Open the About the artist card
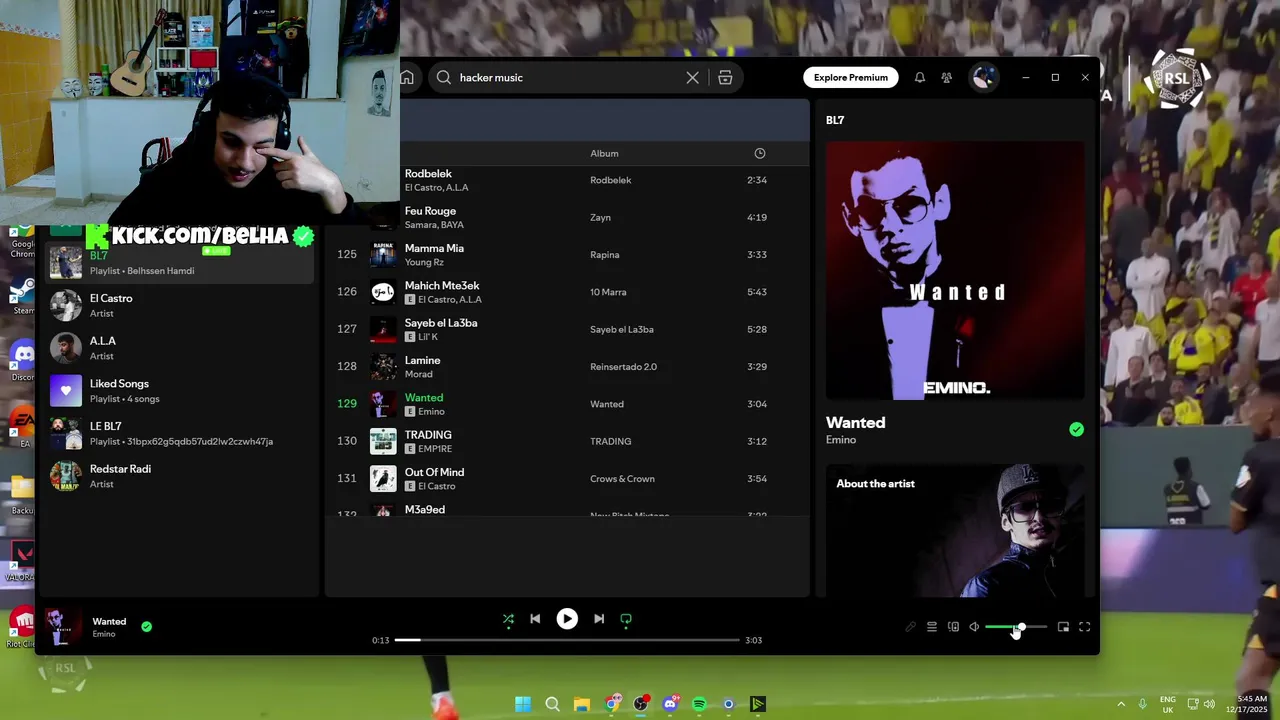 (955, 531)
